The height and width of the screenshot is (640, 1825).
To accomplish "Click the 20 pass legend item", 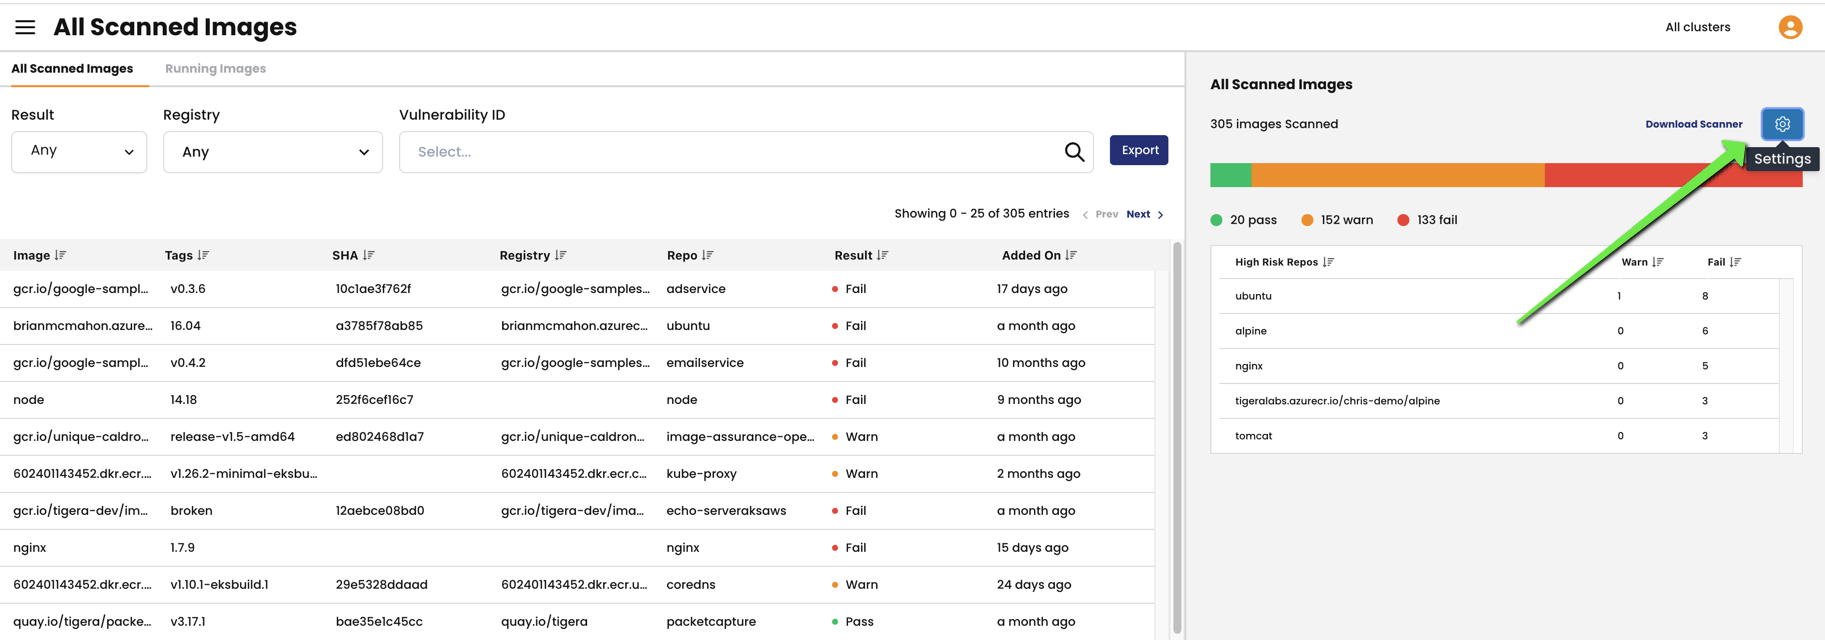I will tap(1244, 220).
